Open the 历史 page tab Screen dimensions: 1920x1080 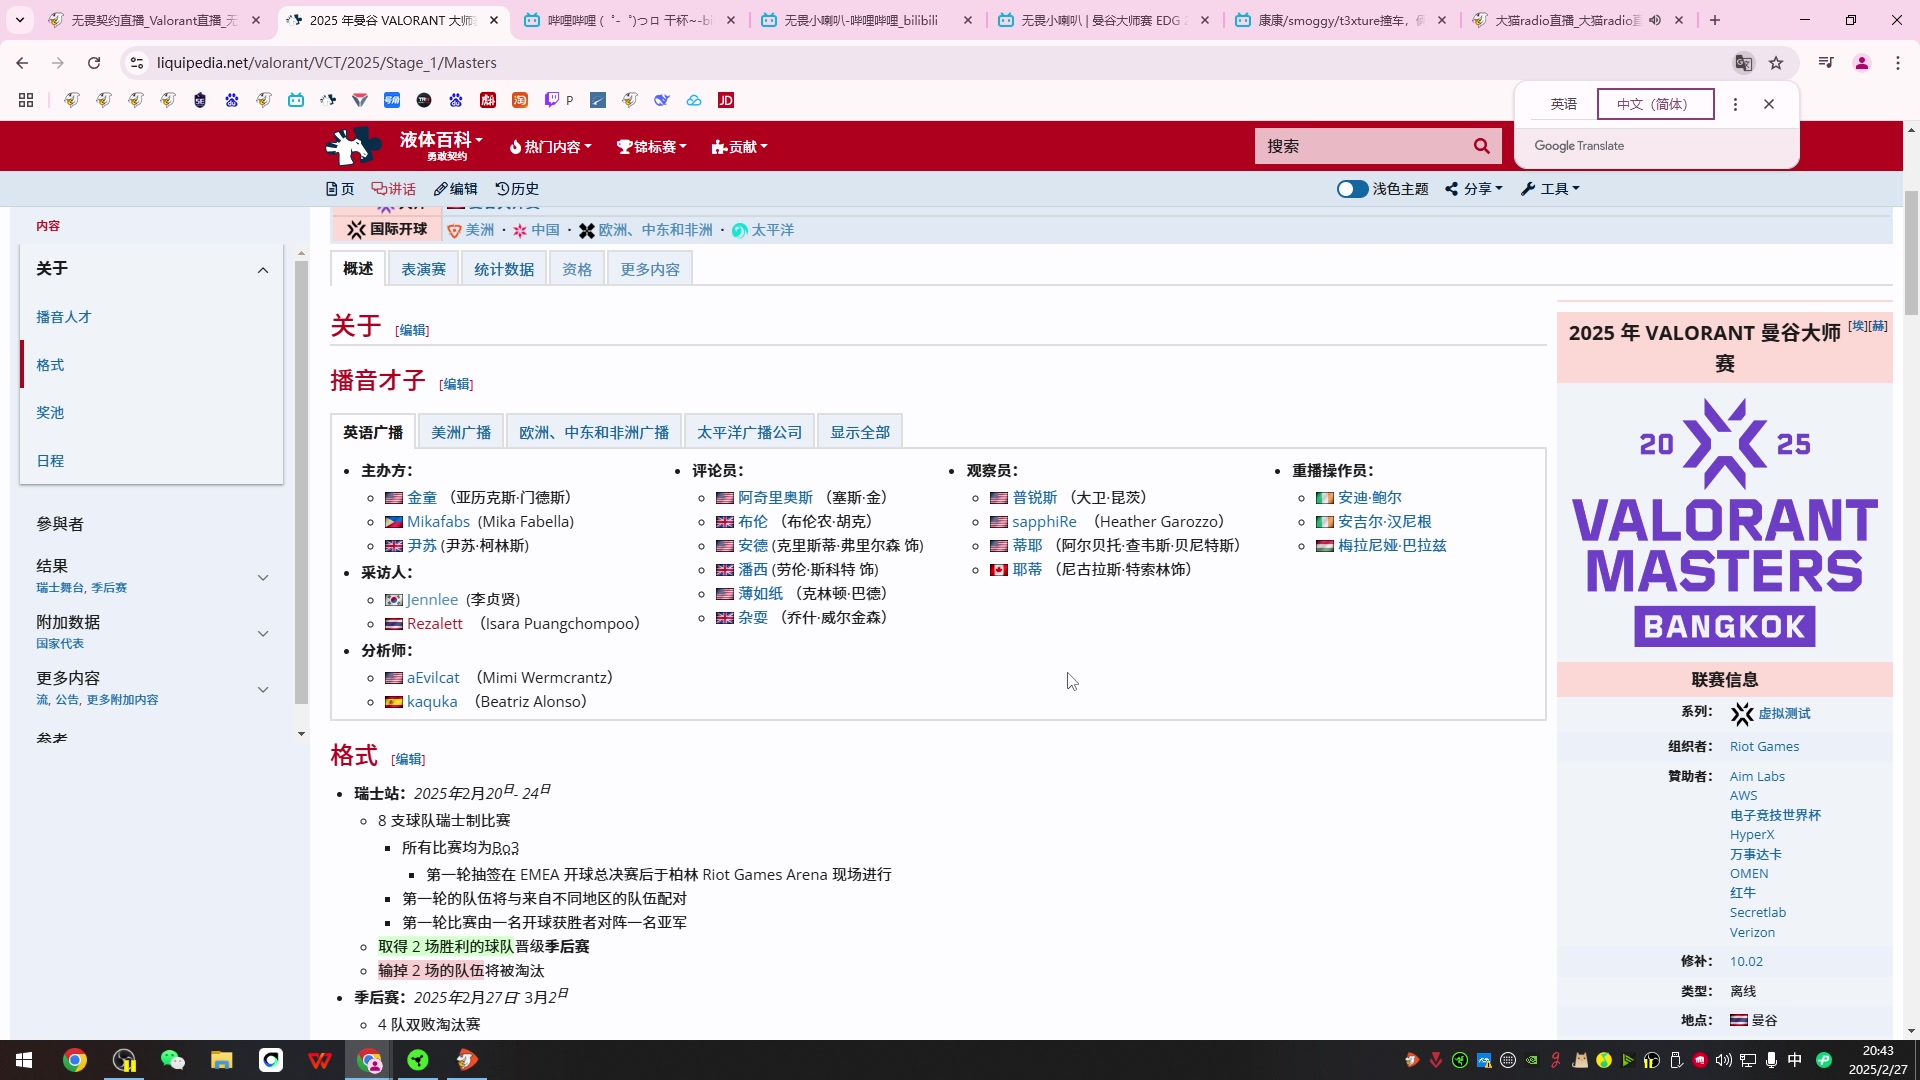coord(517,189)
